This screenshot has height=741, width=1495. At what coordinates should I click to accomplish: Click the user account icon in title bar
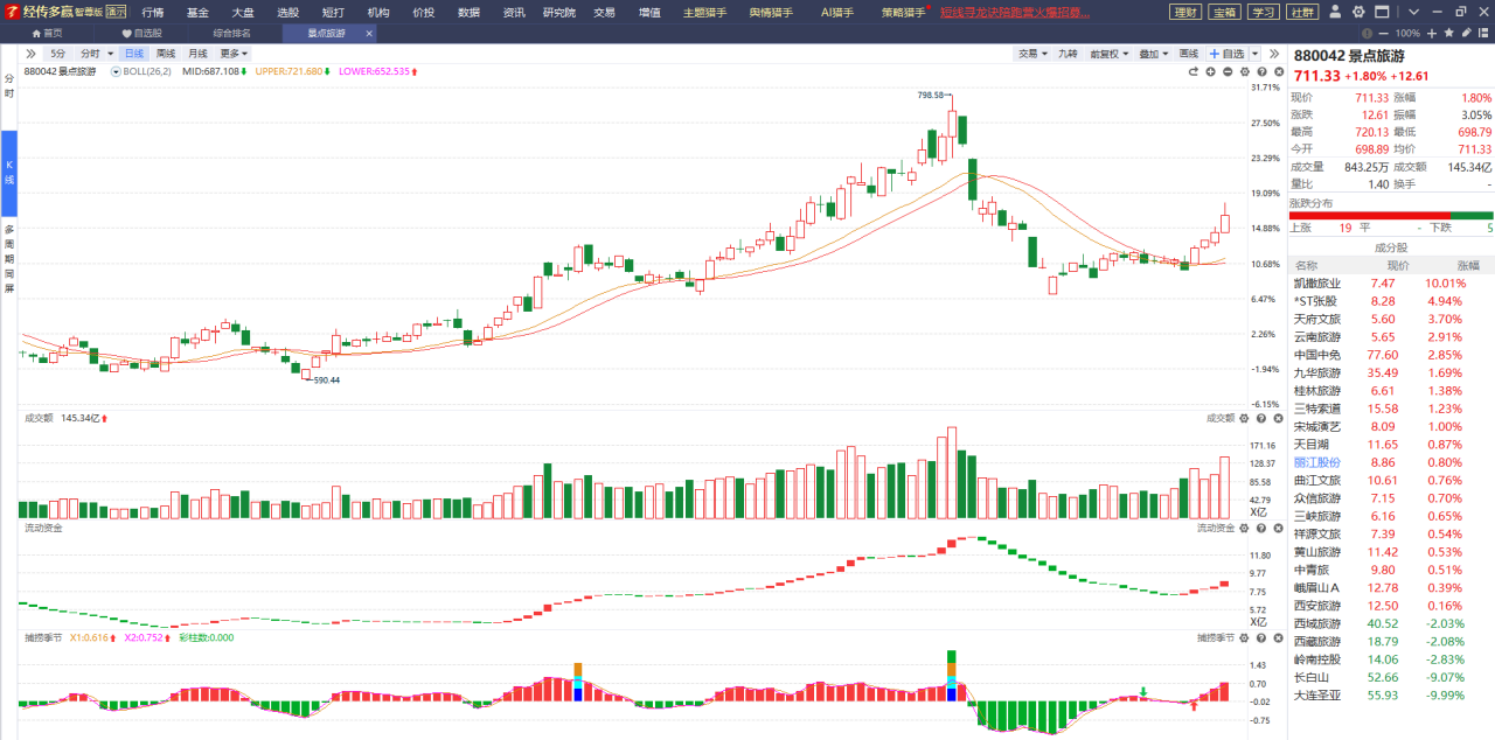pyautogui.click(x=1337, y=12)
